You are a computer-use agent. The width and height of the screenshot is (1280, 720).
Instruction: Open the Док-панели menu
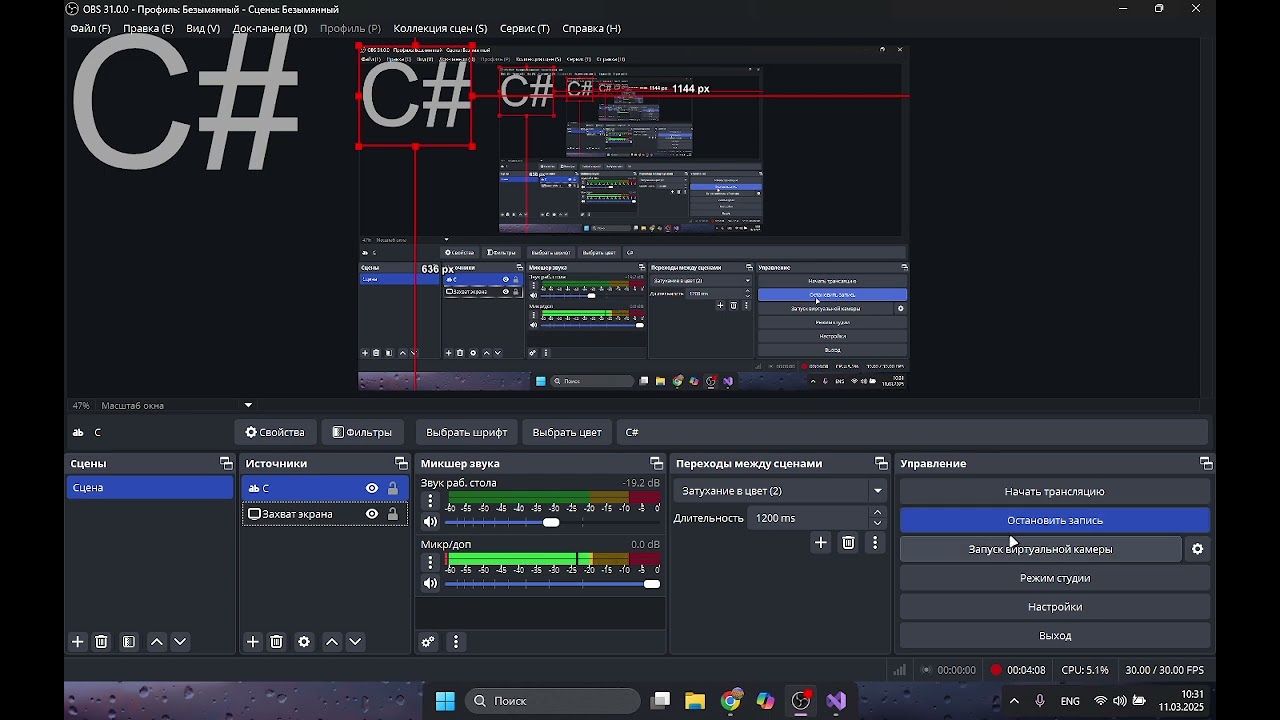[x=270, y=28]
